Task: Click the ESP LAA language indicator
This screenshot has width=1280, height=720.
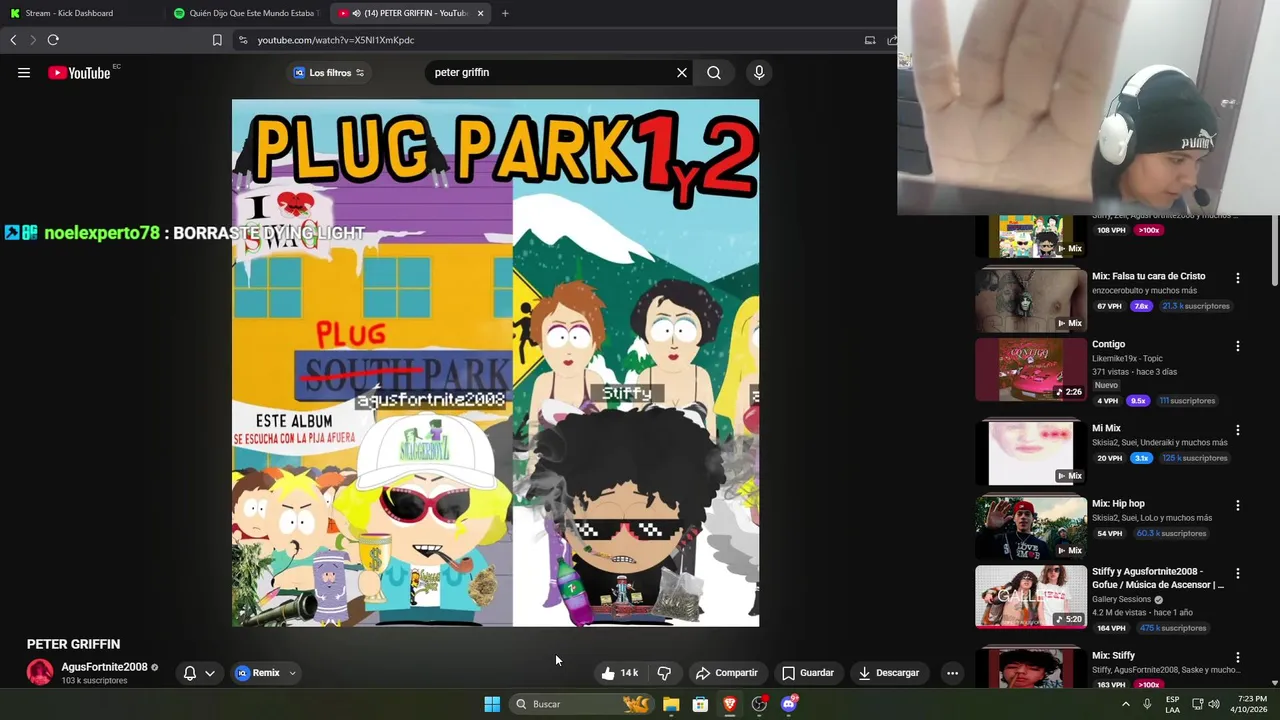Action: click(1173, 704)
